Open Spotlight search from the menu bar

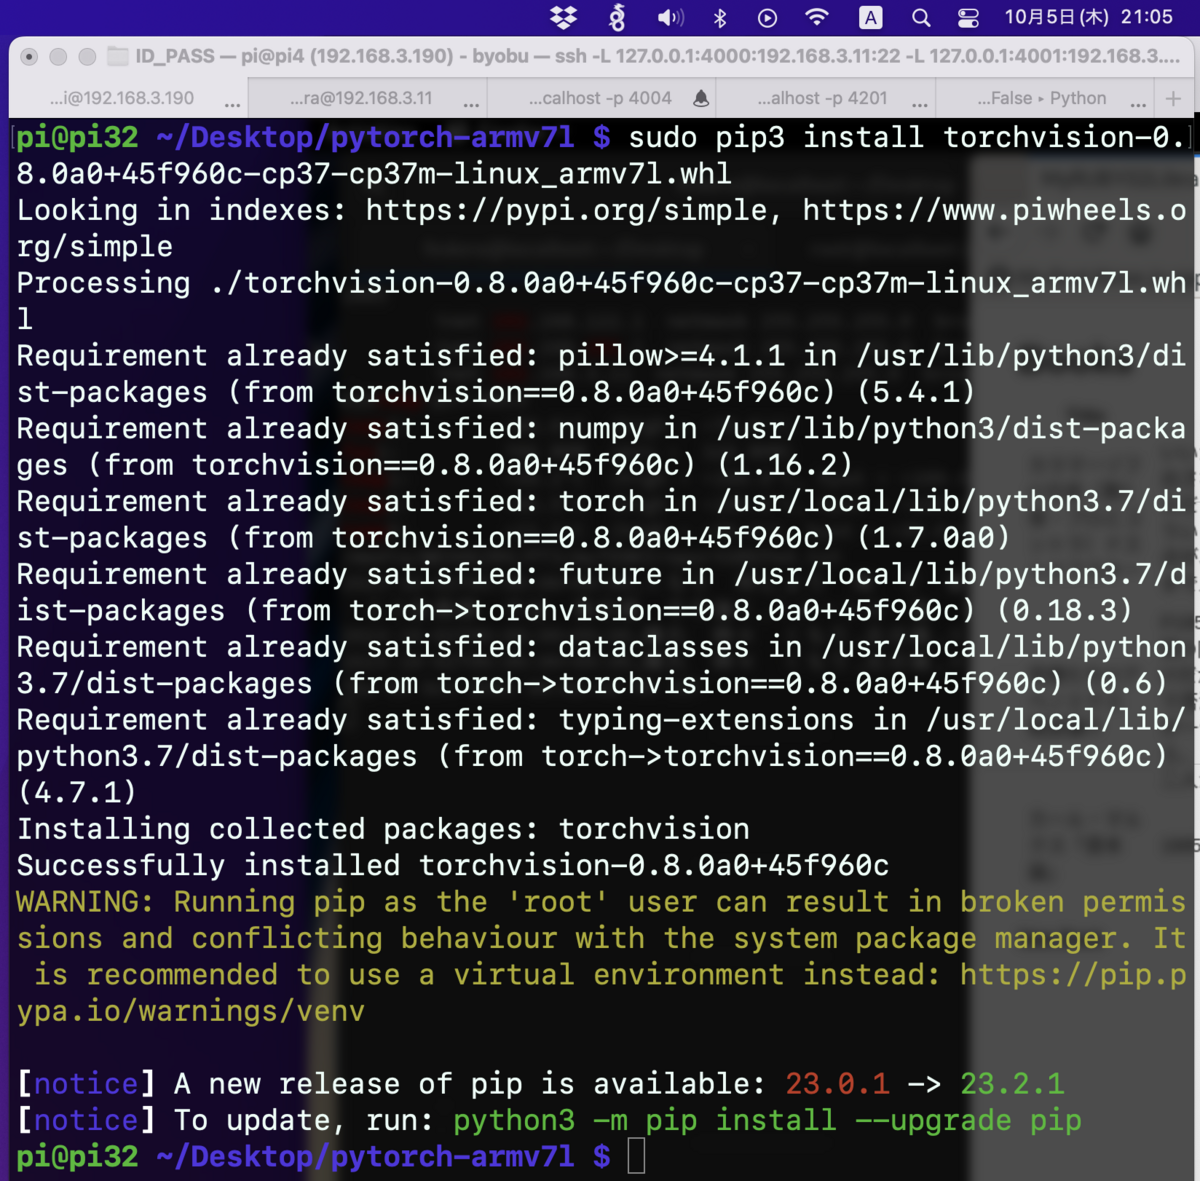point(921,17)
